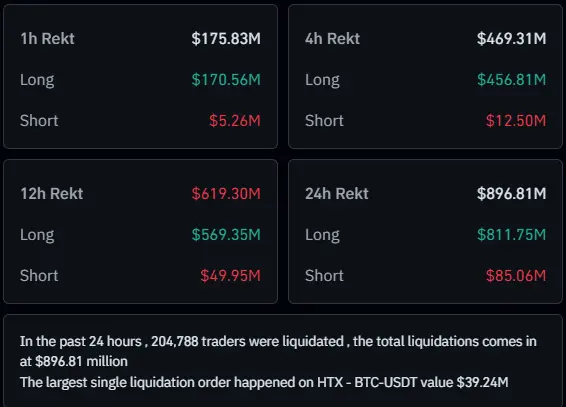
Task: Click the 1h Long value $170.56M
Action: (x=226, y=80)
